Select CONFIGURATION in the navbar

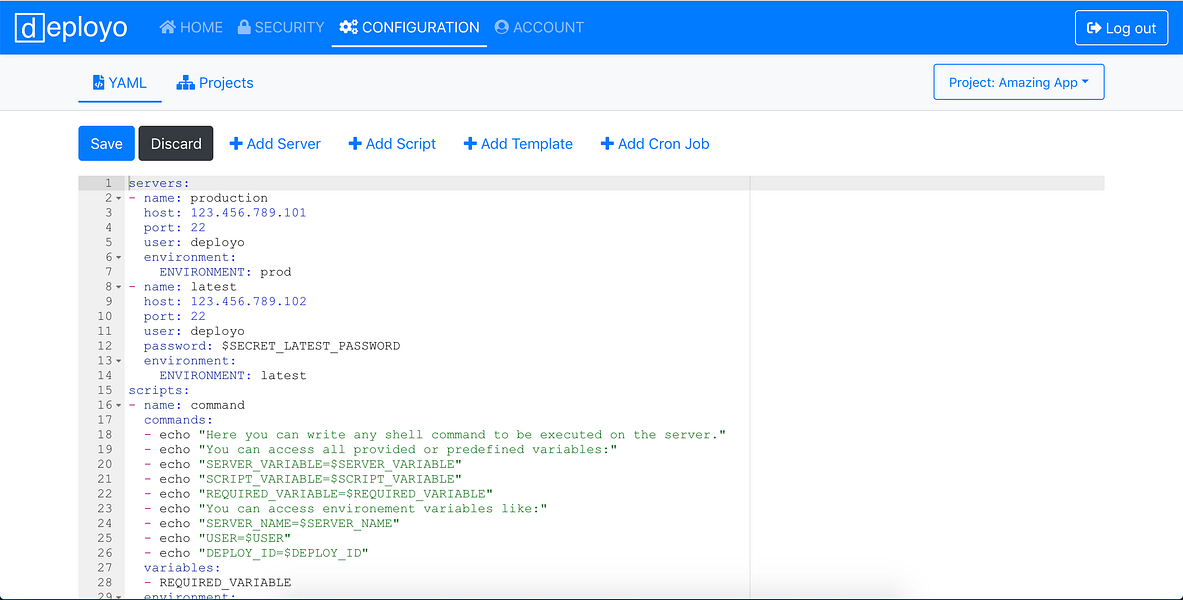click(409, 27)
